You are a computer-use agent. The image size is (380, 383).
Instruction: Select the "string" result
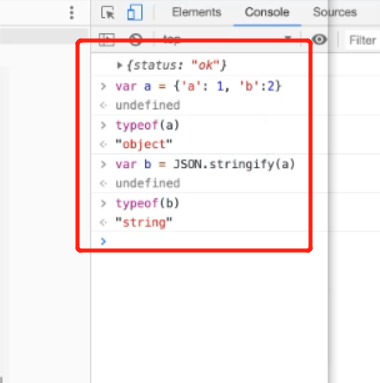click(144, 222)
